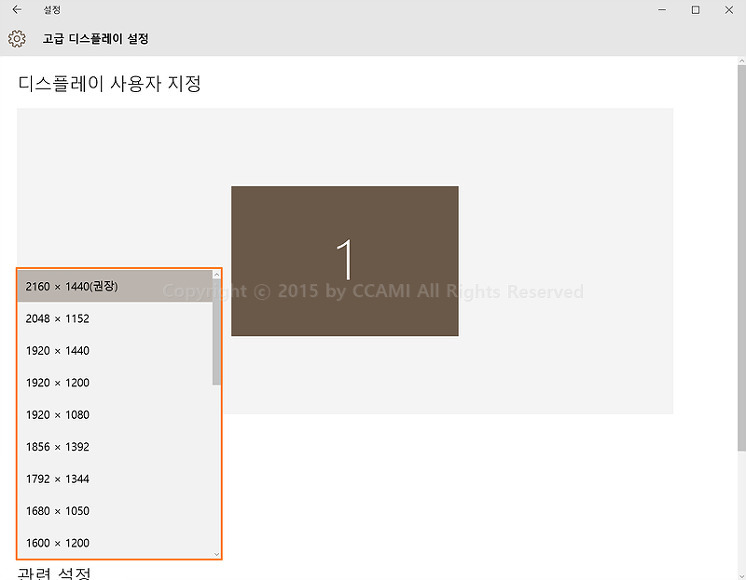Pick 1856 × 1392 from list
The height and width of the screenshot is (580, 746).
[115, 447]
